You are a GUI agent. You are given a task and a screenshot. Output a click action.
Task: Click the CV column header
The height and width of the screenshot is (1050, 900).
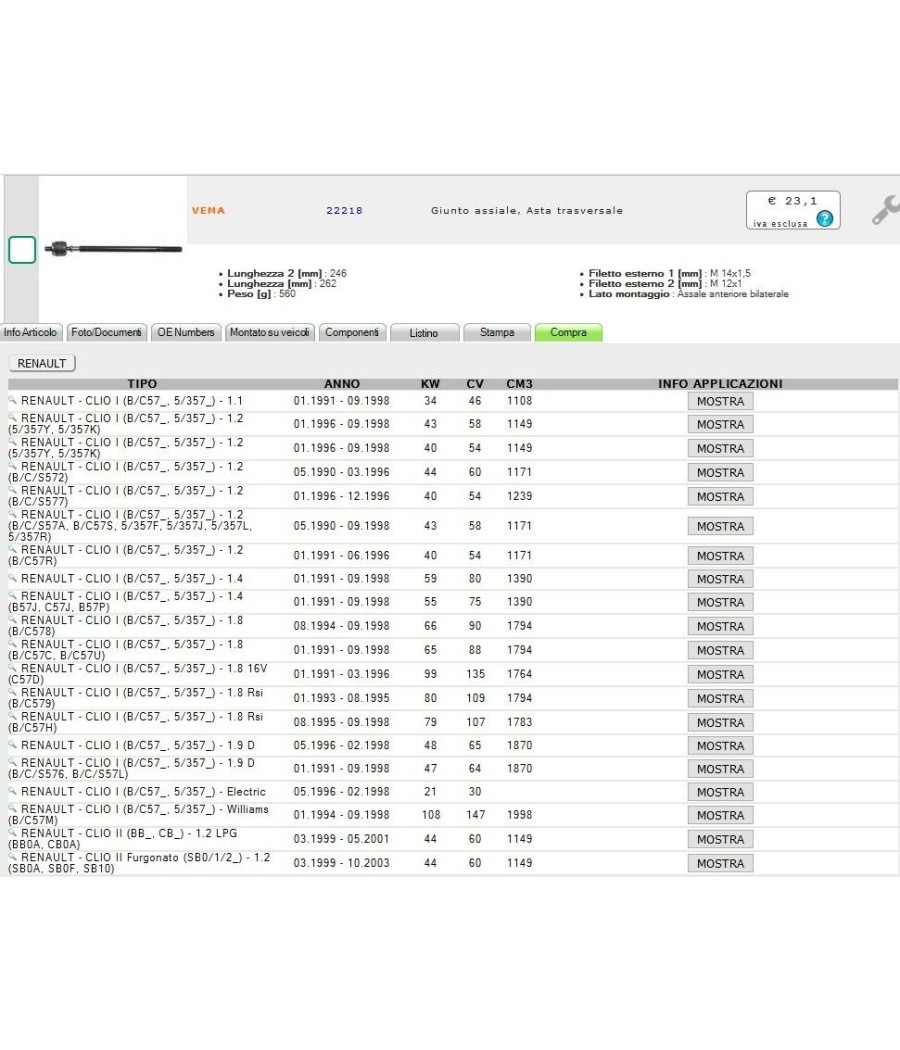[x=475, y=384]
